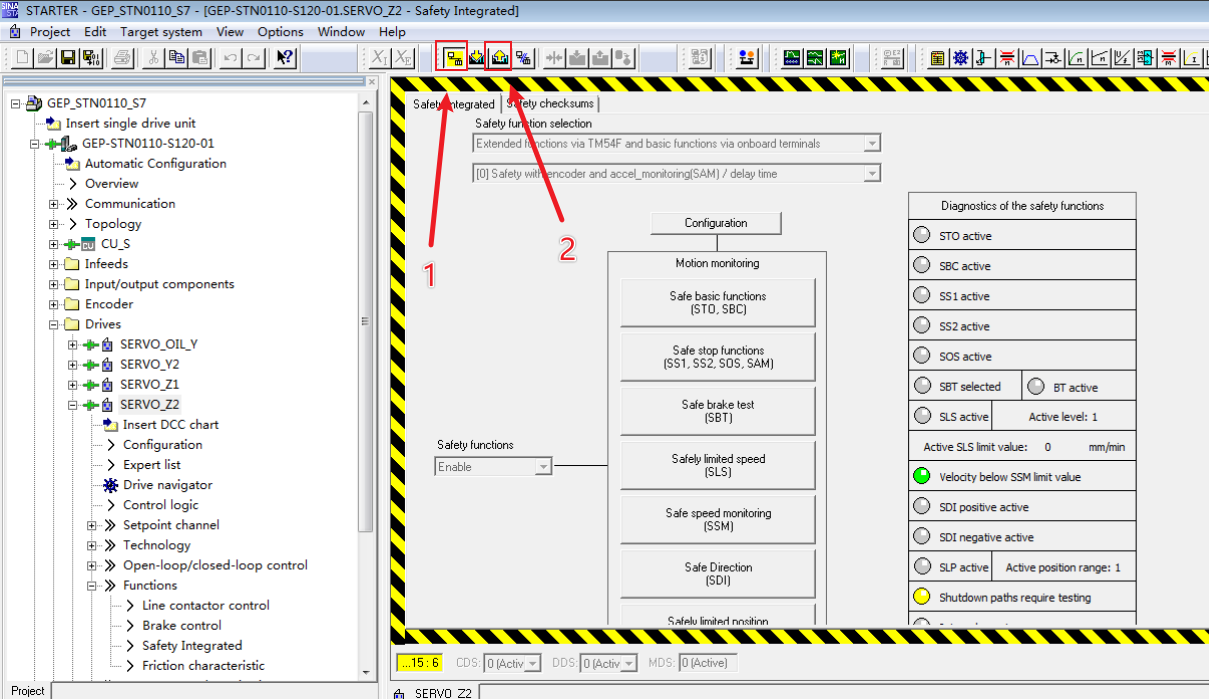This screenshot has width=1209, height=699.
Task: Click the Connect to target devices toolbar icon
Action: click(x=455, y=58)
